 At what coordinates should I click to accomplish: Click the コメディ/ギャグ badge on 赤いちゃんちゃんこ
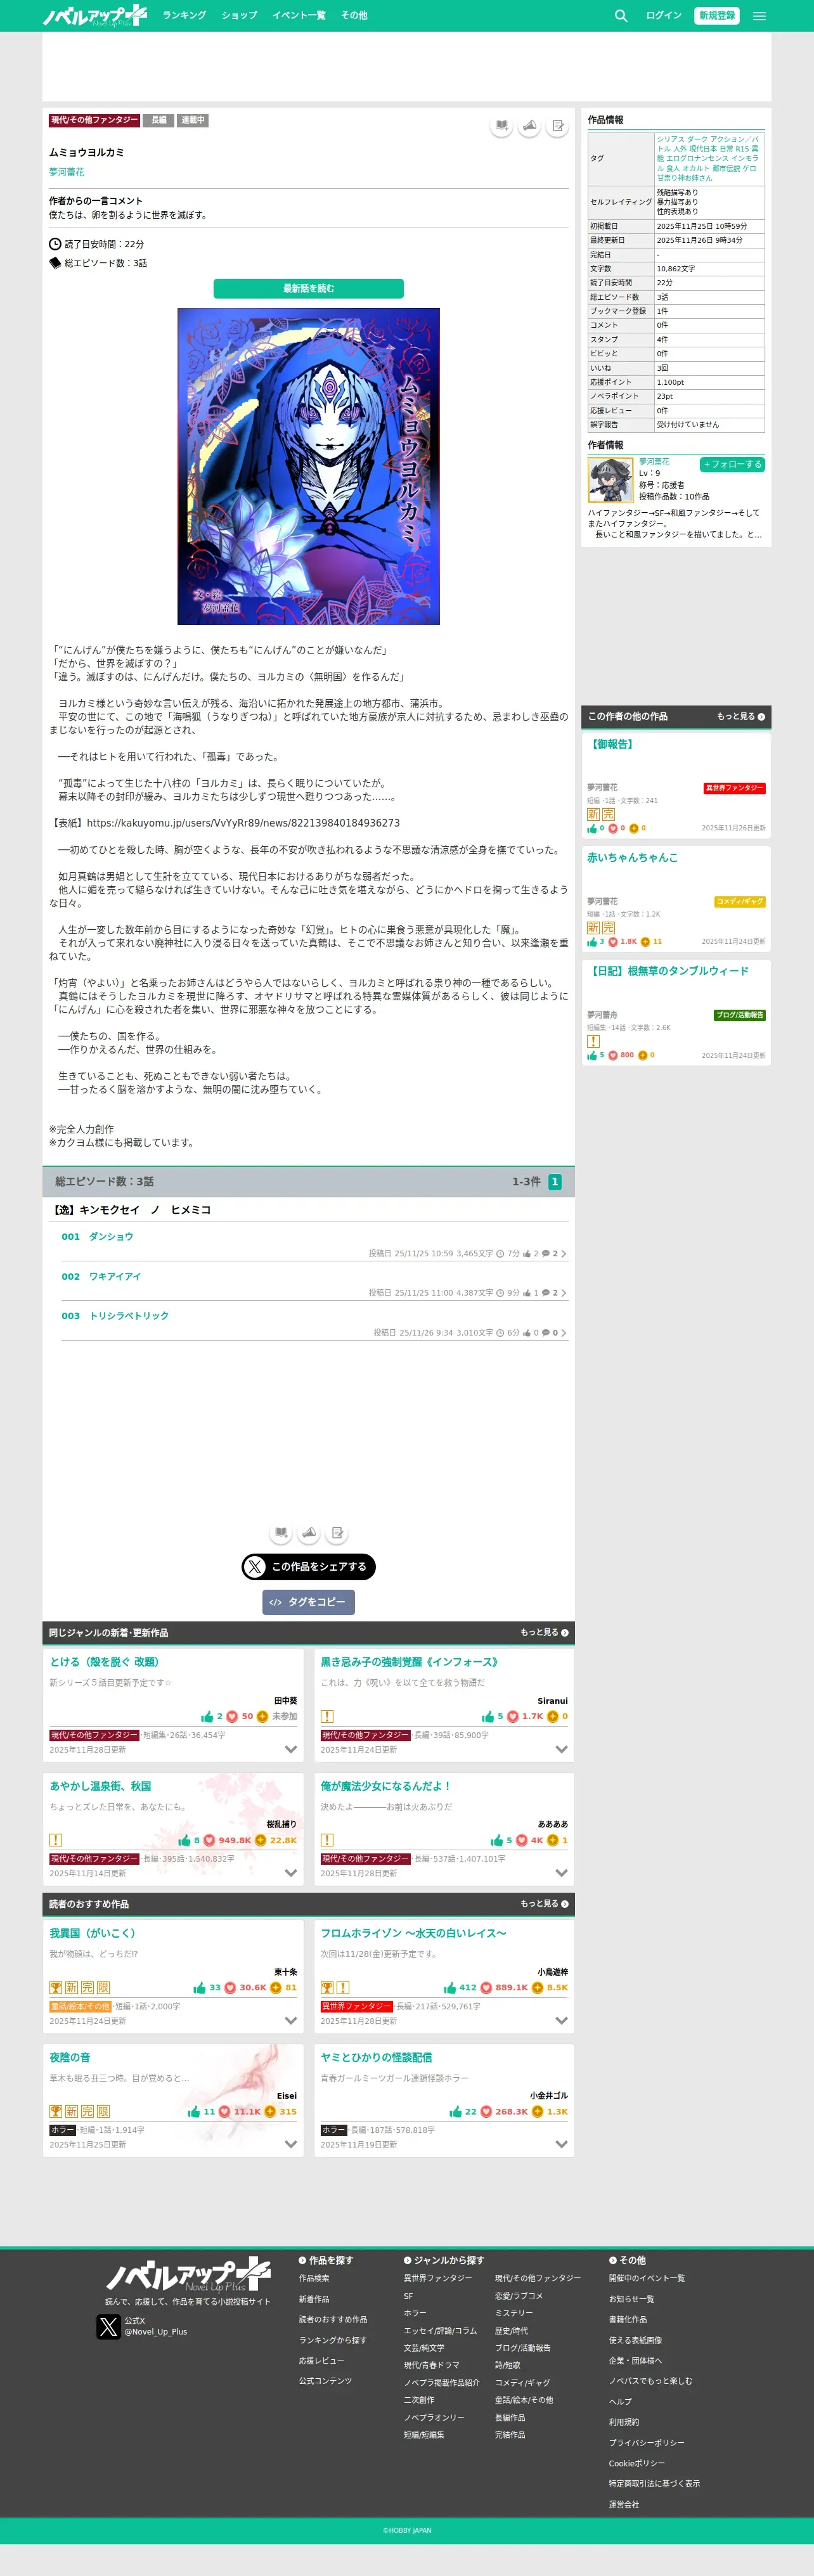click(740, 902)
